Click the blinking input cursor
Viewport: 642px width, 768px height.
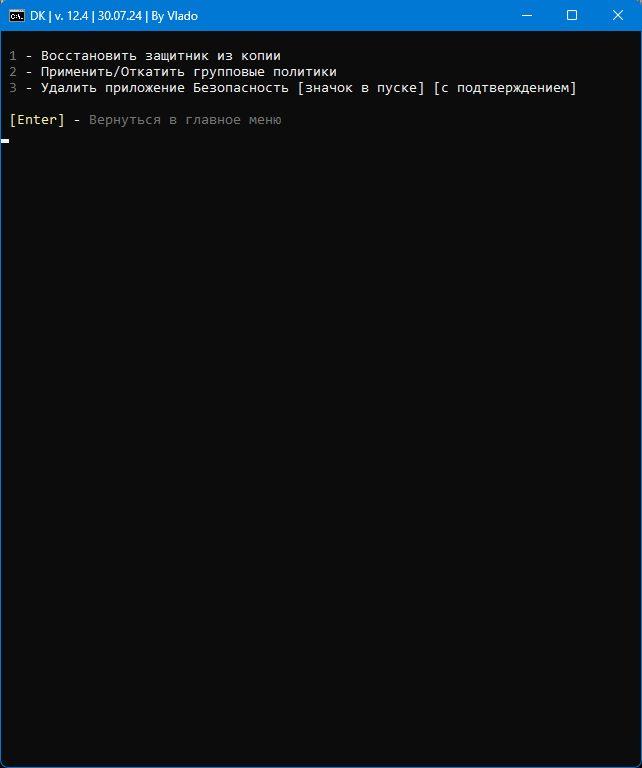coord(5,141)
